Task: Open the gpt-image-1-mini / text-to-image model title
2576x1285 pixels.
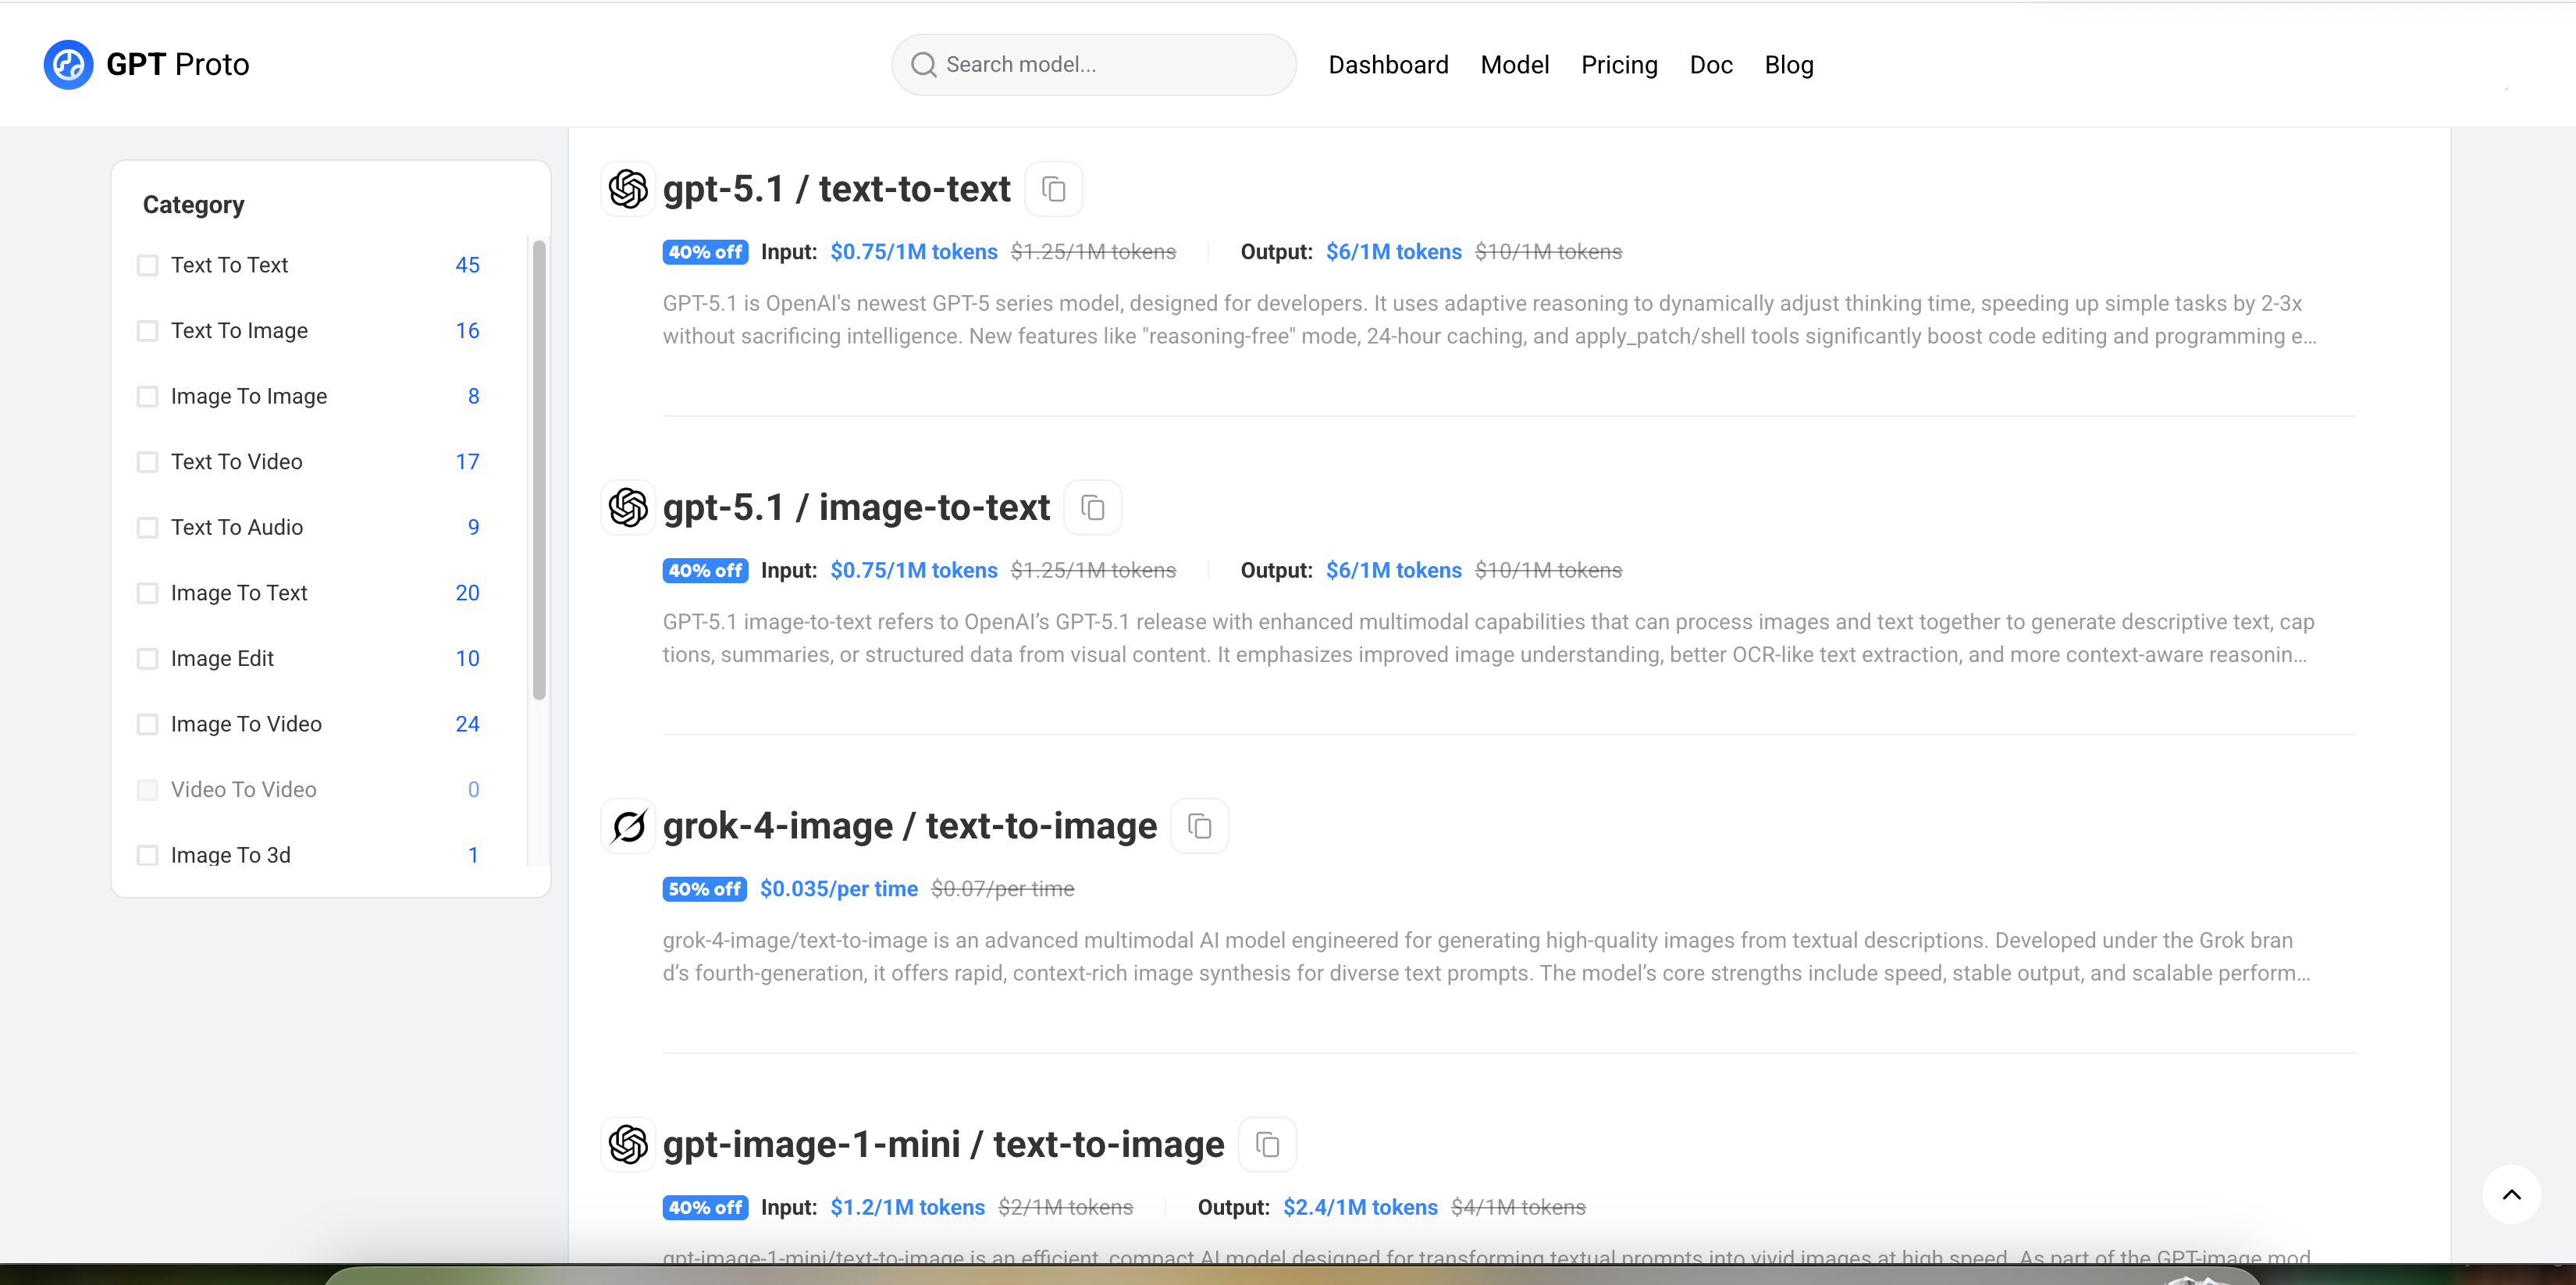Action: [x=943, y=1144]
